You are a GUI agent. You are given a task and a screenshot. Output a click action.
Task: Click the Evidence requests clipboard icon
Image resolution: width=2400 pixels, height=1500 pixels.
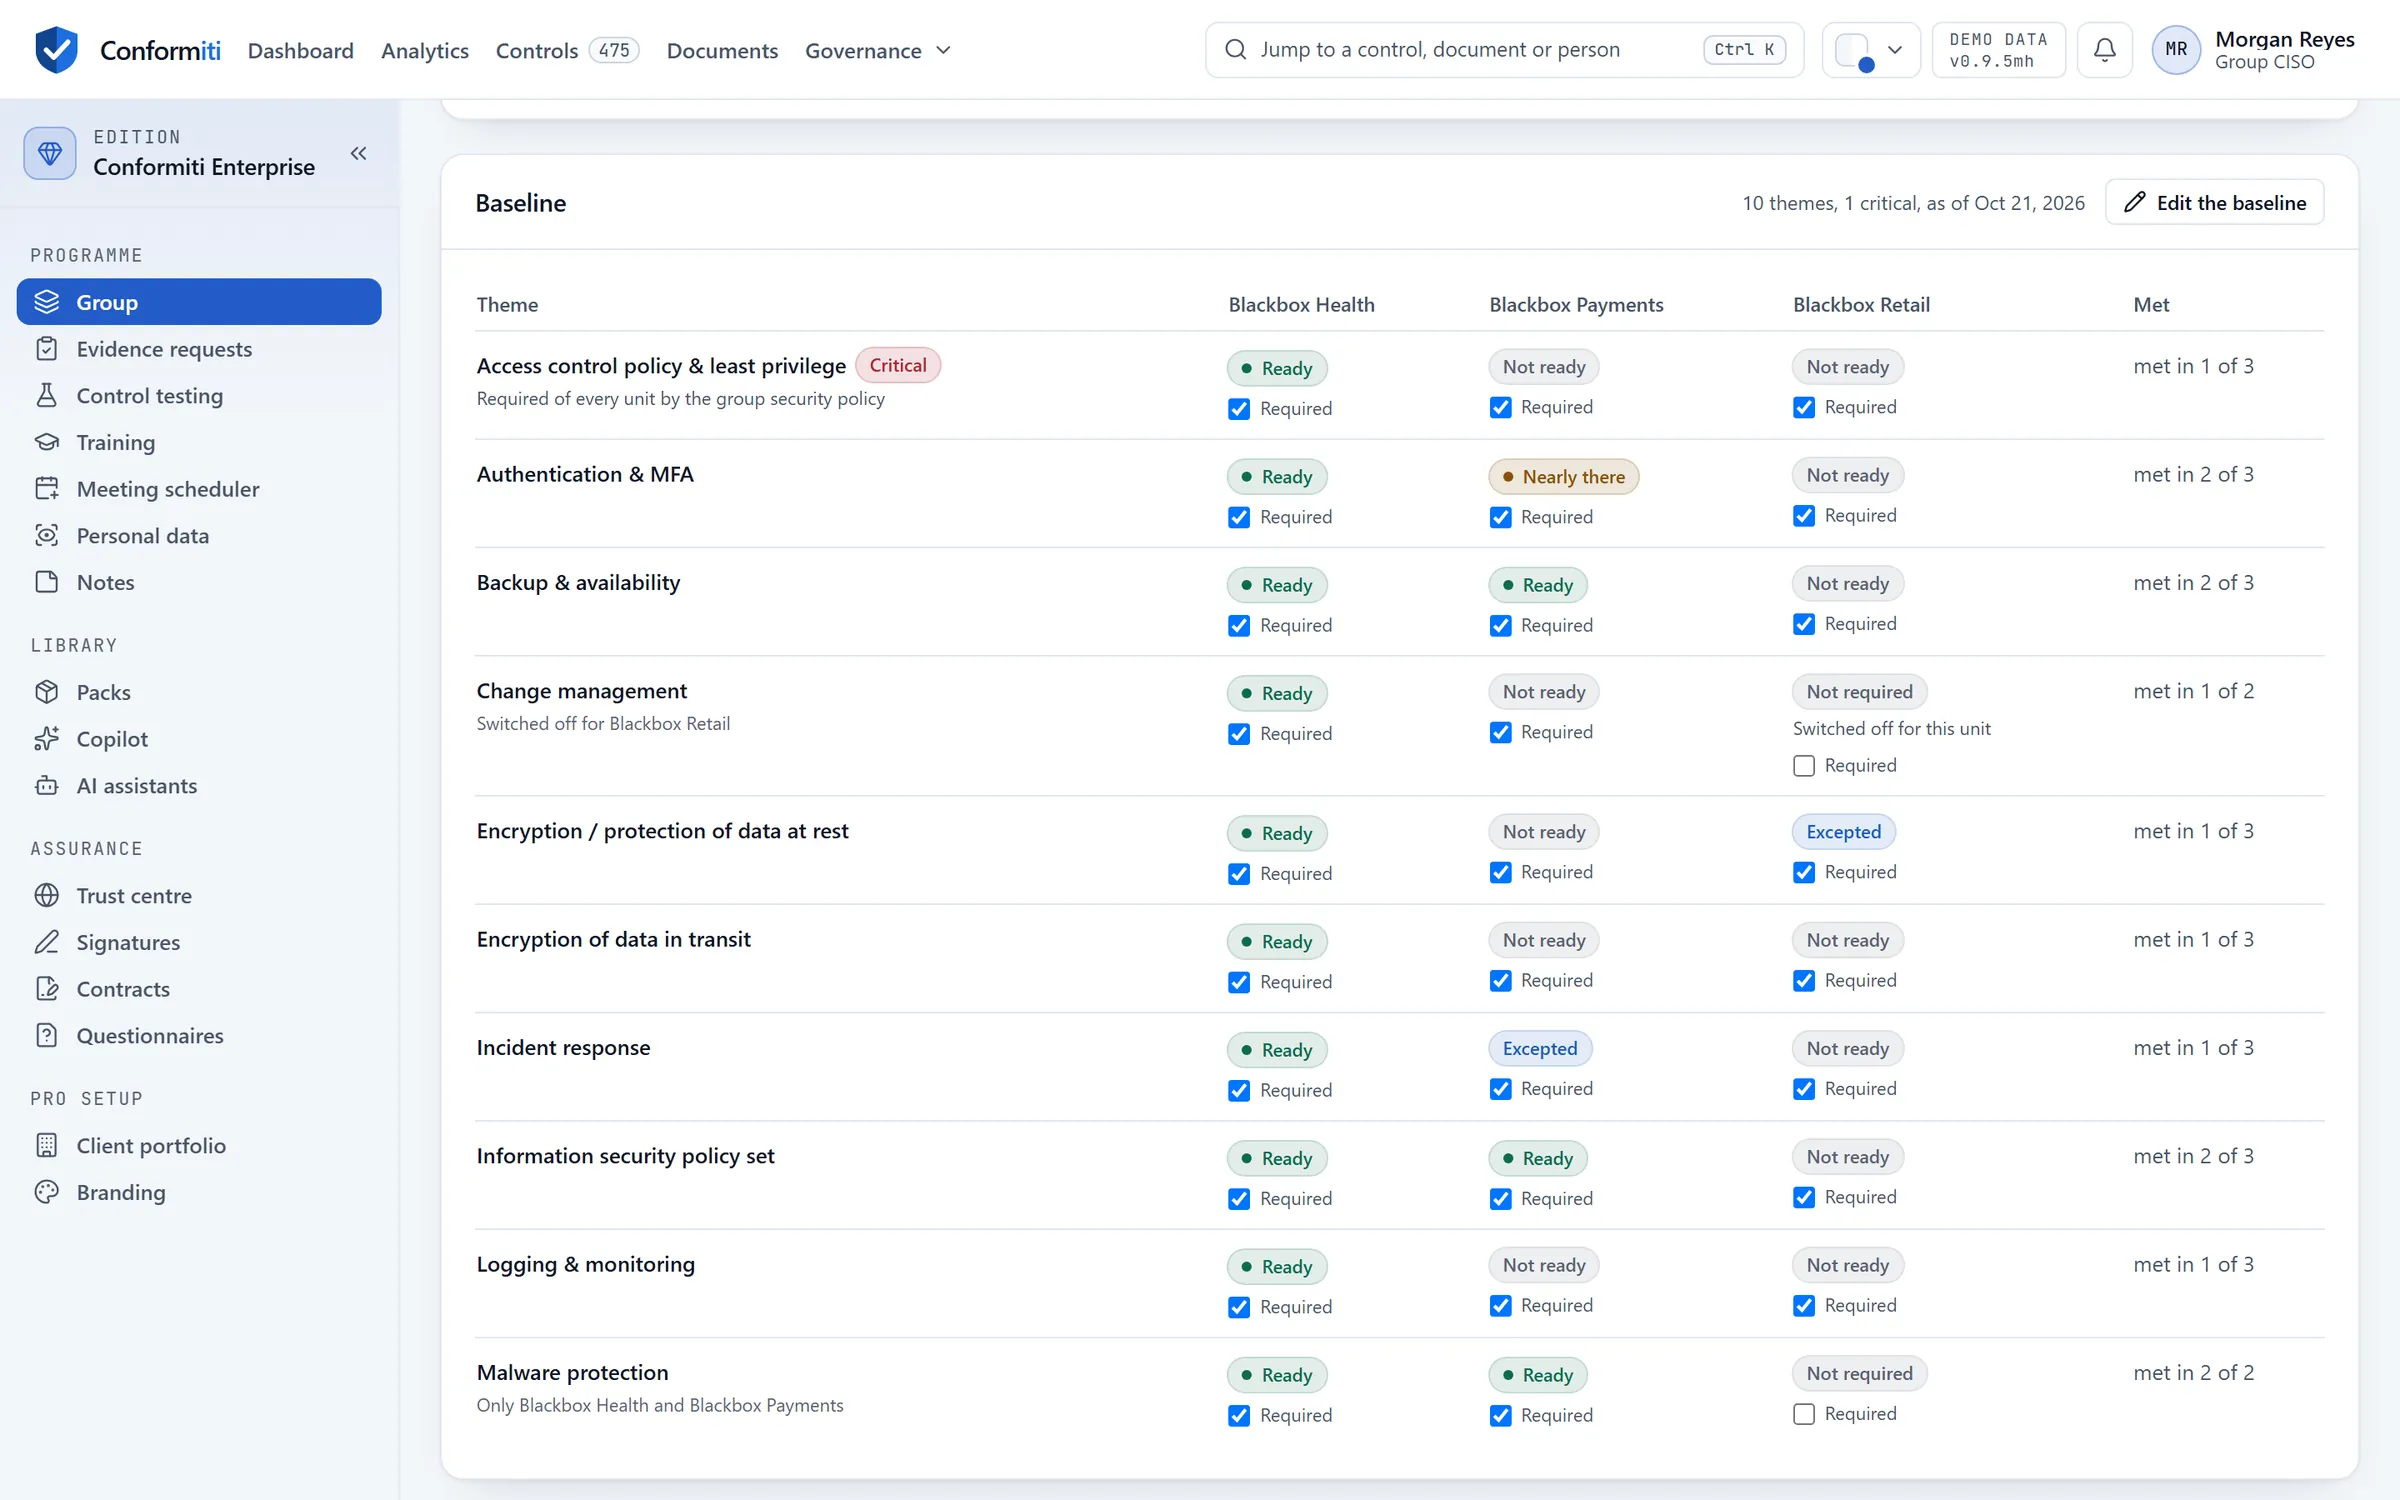47,349
